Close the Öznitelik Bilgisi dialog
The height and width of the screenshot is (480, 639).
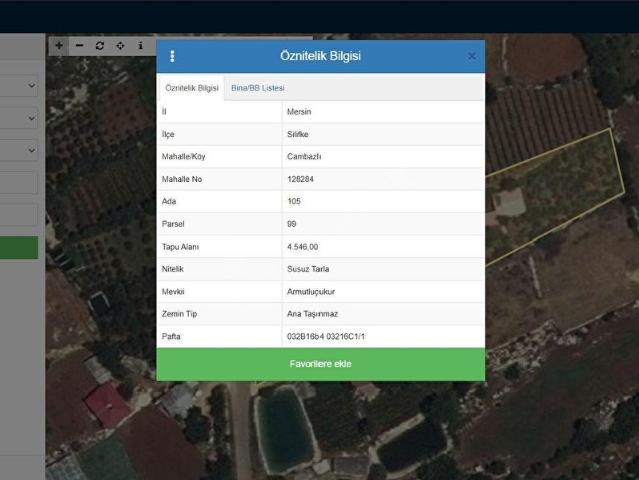[x=472, y=57]
